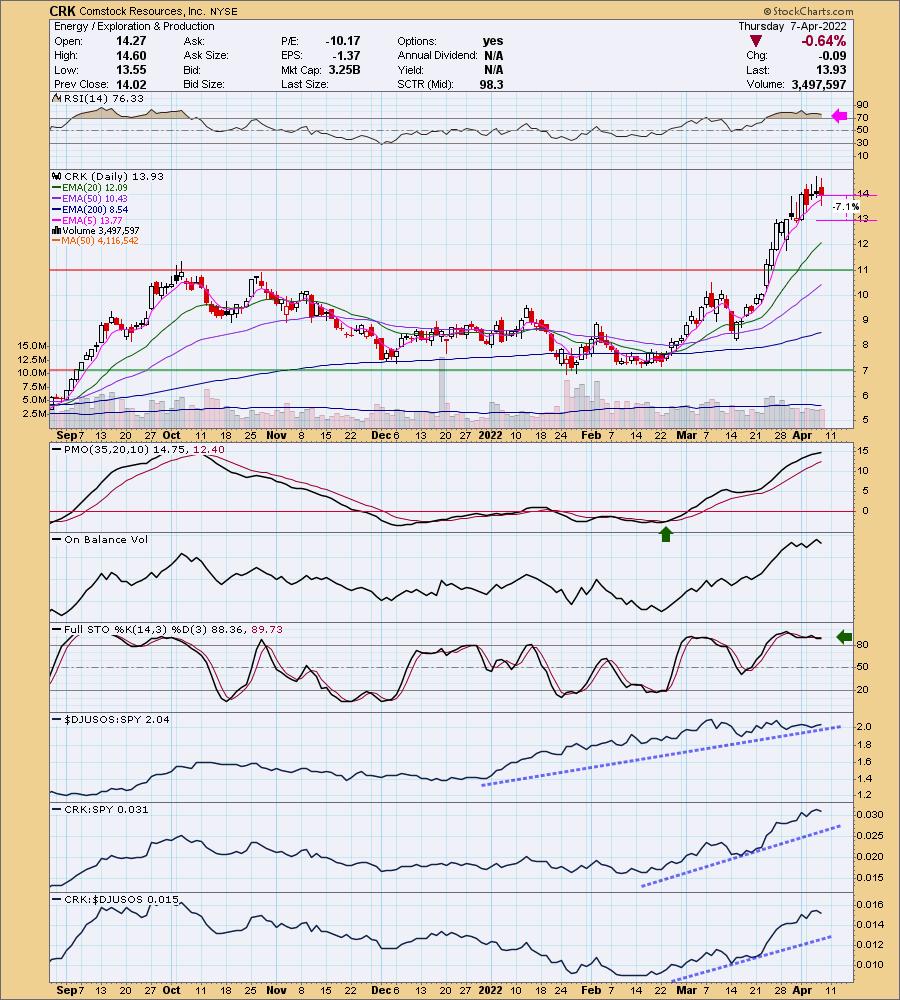Screen dimensions: 900x1000
Task: Select the EMA(200) 8.54 legend entry
Action: click(94, 209)
